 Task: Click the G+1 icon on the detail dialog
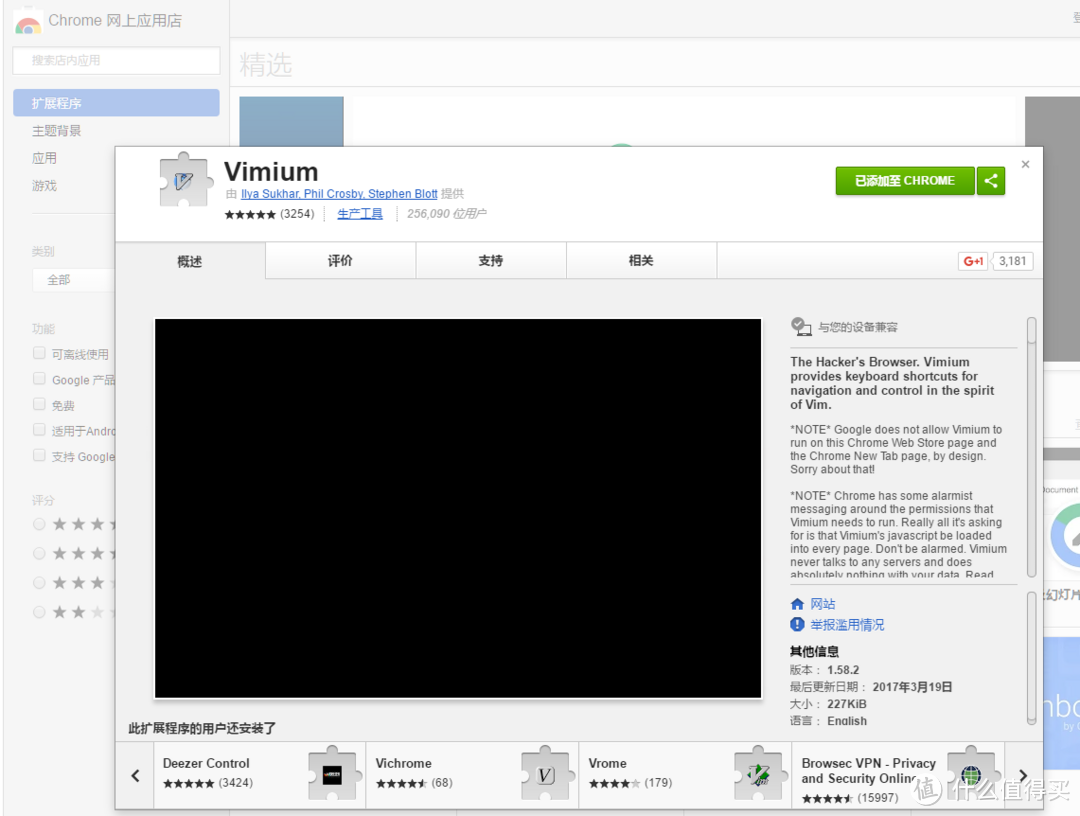(x=971, y=260)
